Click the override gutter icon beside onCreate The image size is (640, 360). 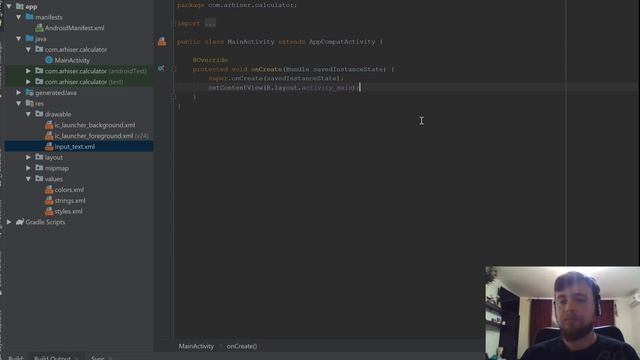pos(161,68)
